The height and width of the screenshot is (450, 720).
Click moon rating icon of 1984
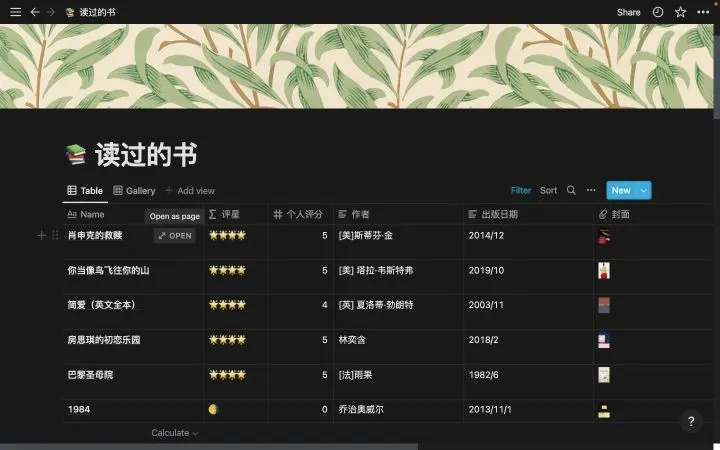click(213, 409)
